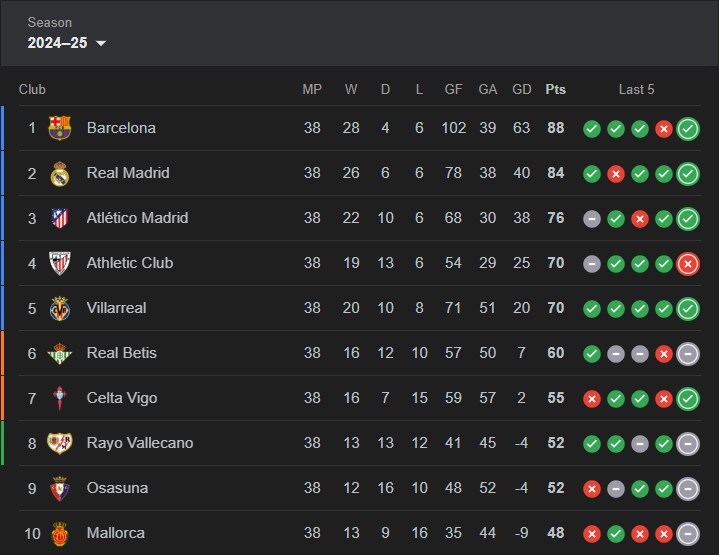Click the Real Betis club crest
Viewport: 719px width, 555px height.
tap(60, 353)
